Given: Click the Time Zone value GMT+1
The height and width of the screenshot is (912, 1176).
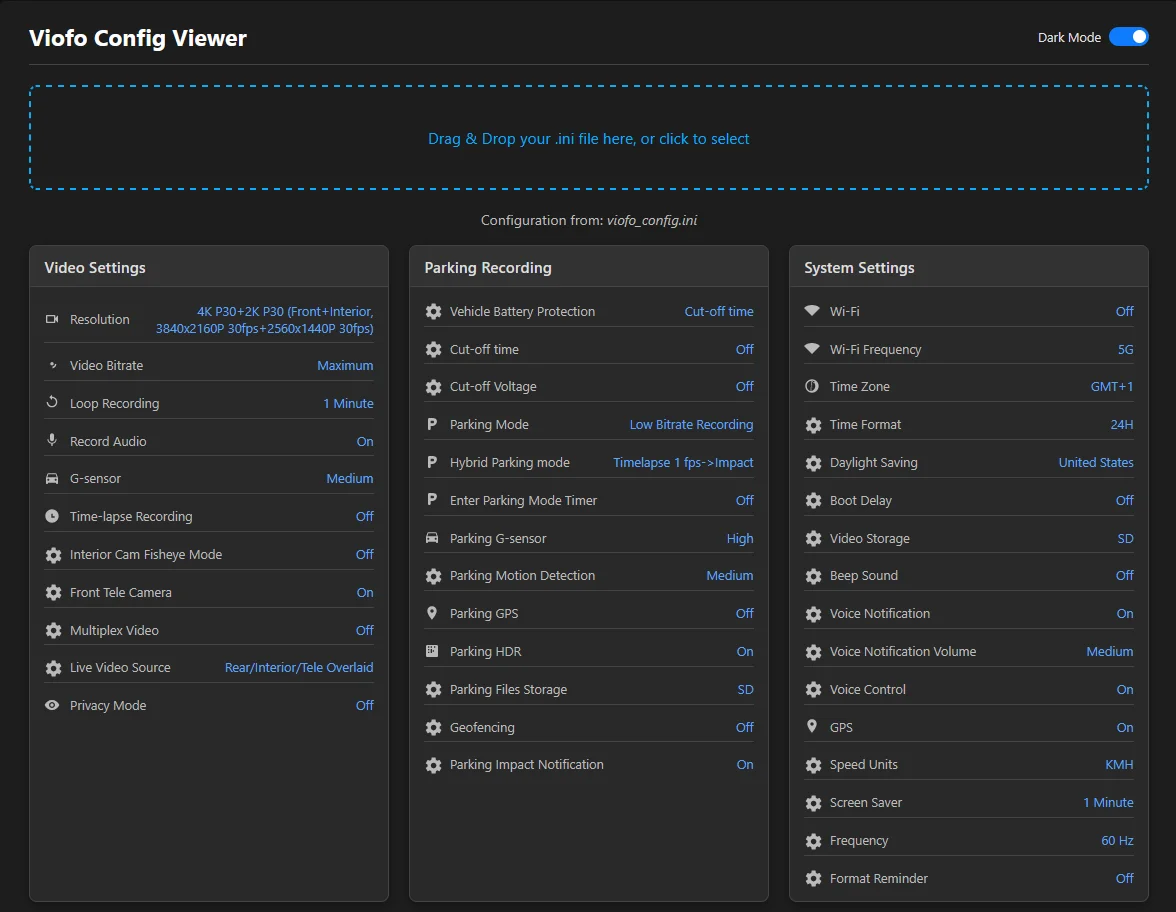Looking at the screenshot, I should 1112,386.
